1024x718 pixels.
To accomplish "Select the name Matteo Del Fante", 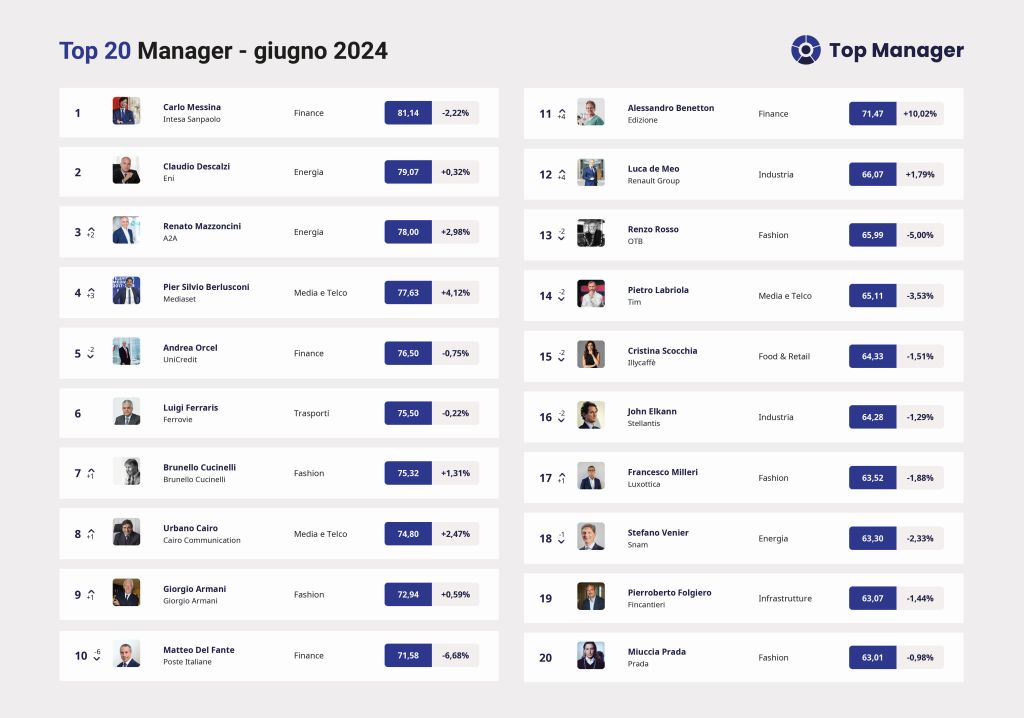I will point(199,649).
